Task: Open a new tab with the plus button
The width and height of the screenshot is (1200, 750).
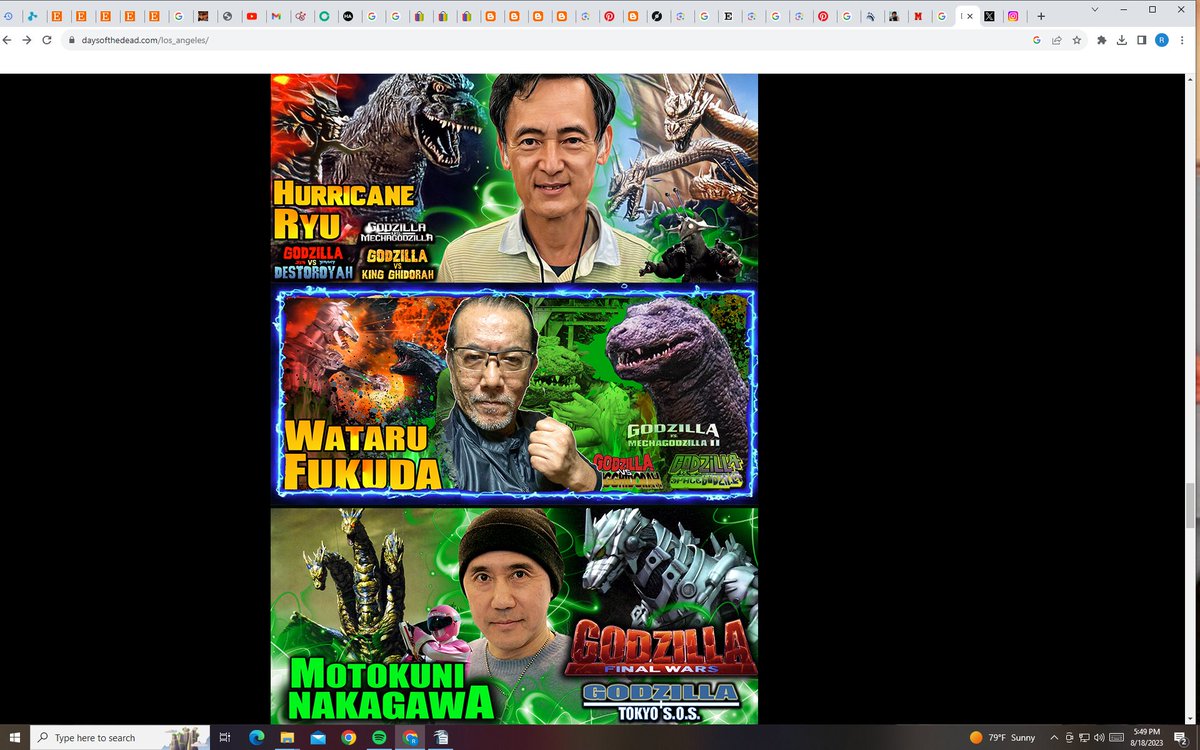Action: (1041, 16)
